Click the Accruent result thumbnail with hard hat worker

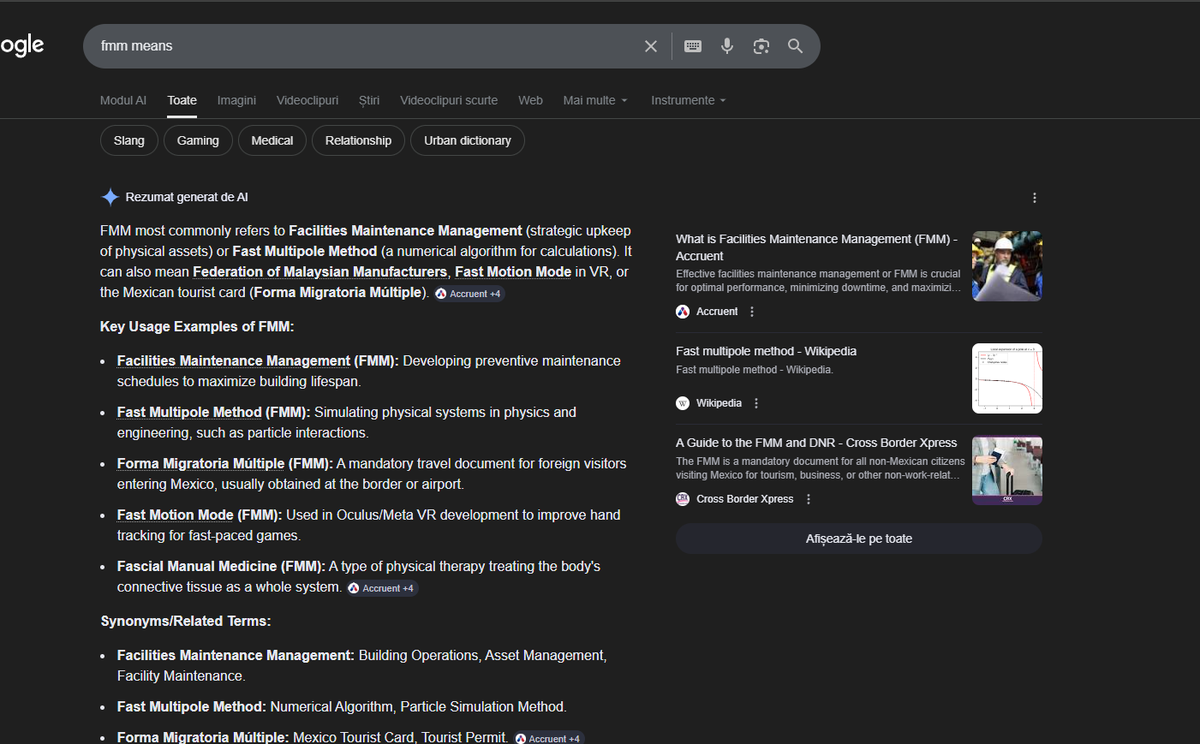click(x=1007, y=266)
